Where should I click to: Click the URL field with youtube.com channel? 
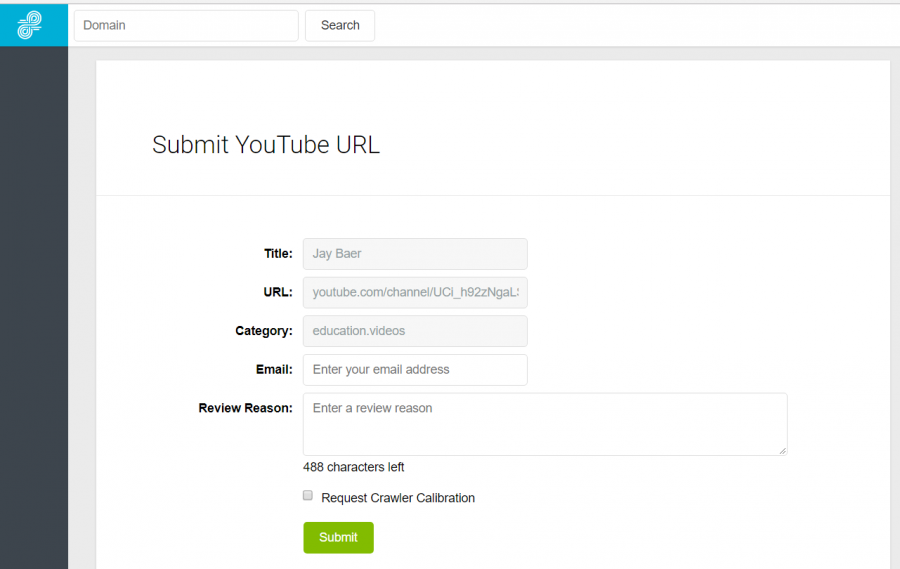415,292
